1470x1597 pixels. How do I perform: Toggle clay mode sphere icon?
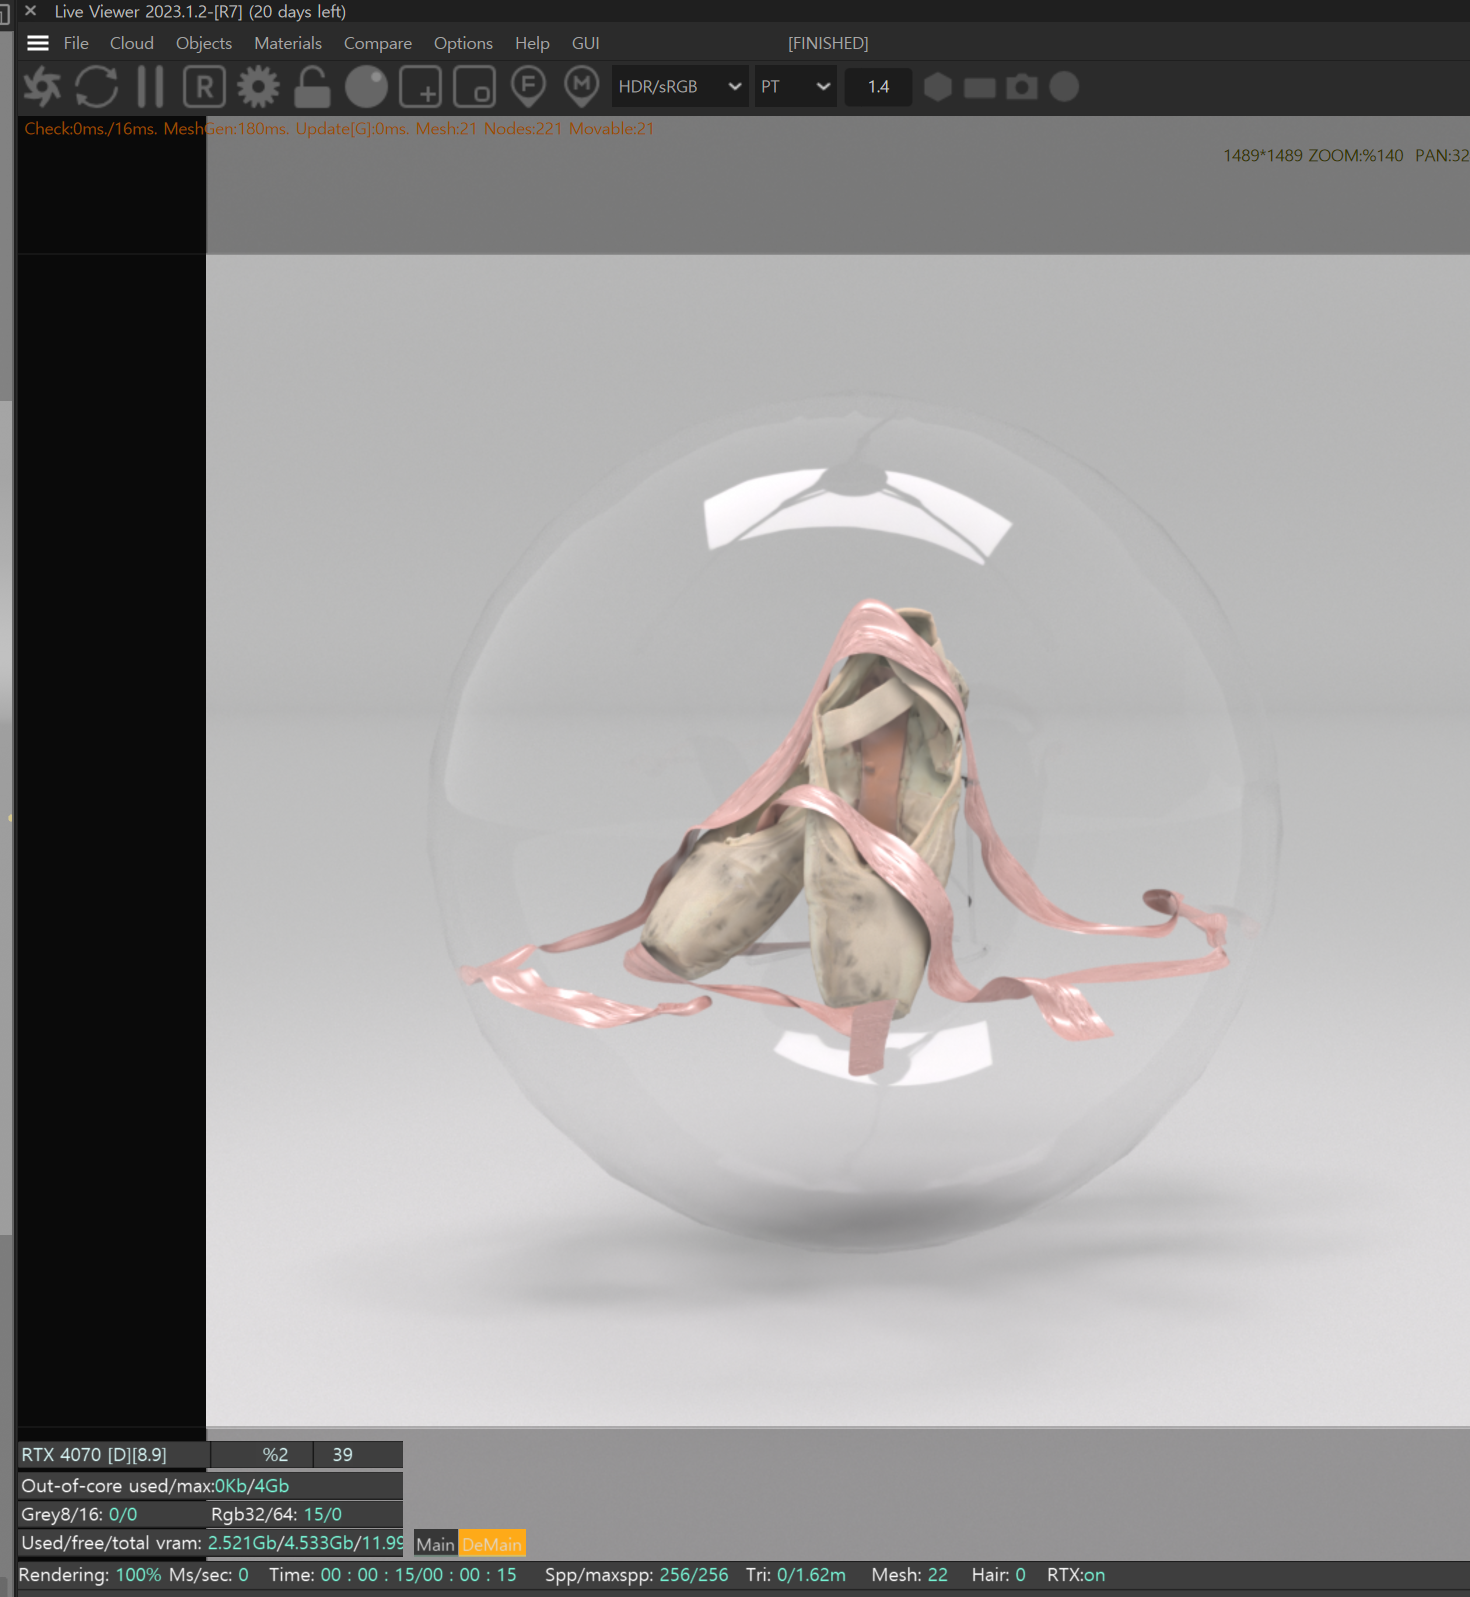366,87
